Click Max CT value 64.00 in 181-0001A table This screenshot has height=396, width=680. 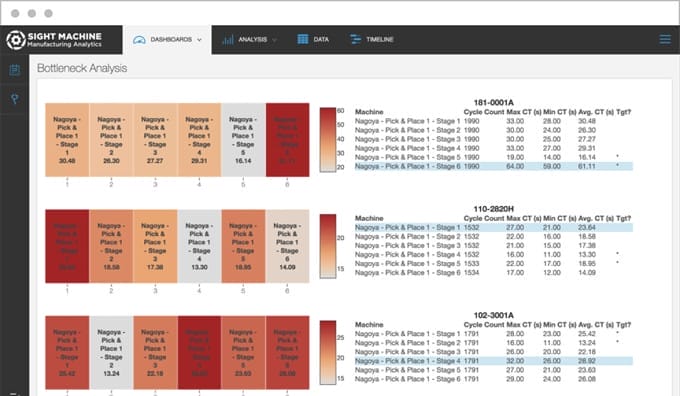point(515,166)
